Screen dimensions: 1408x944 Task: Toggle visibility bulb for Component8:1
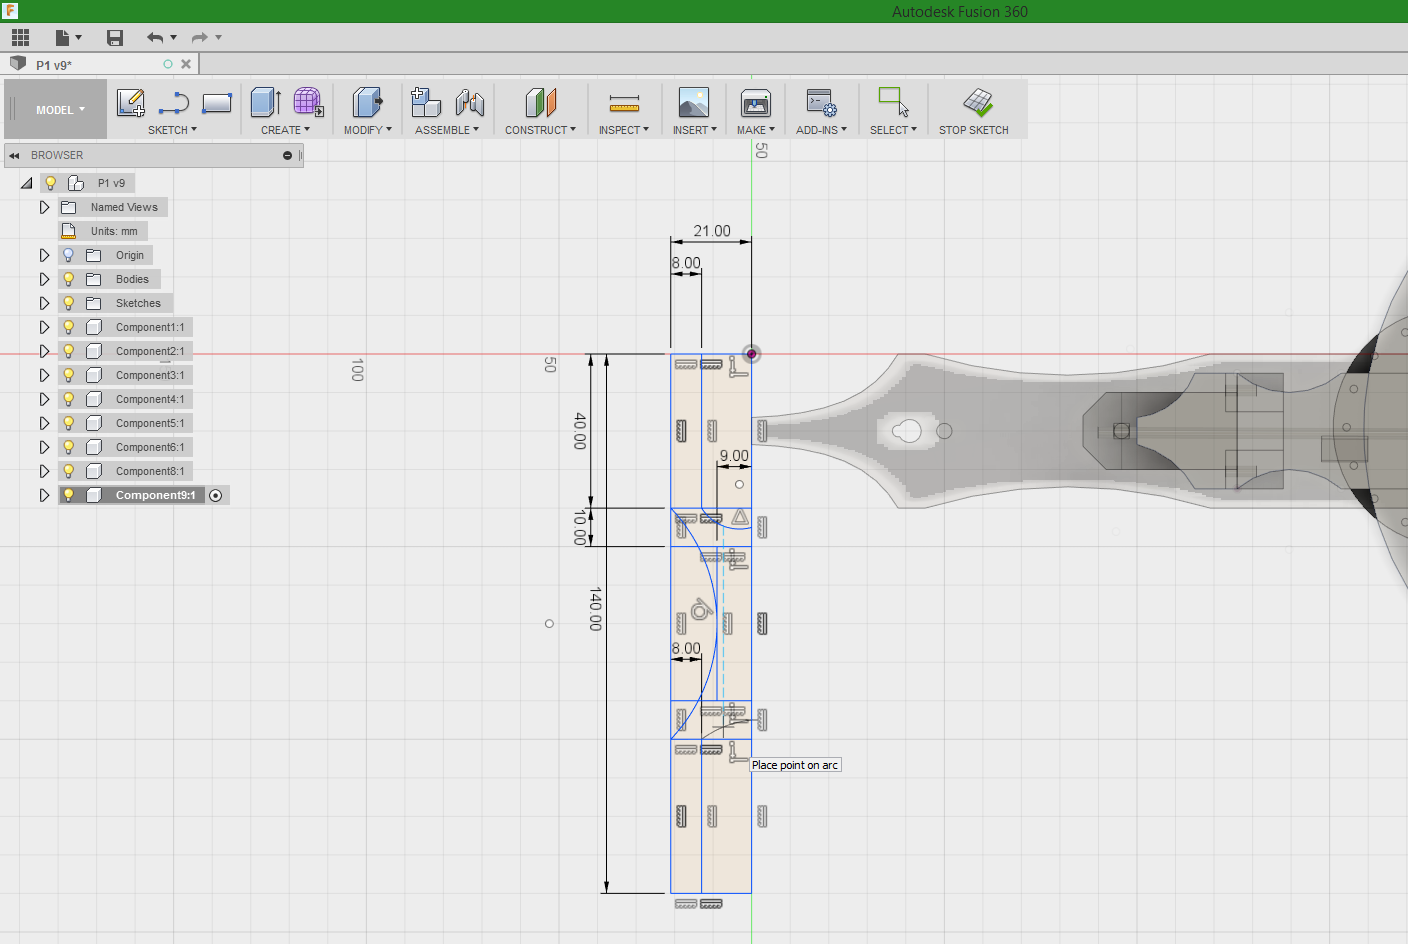[69, 471]
